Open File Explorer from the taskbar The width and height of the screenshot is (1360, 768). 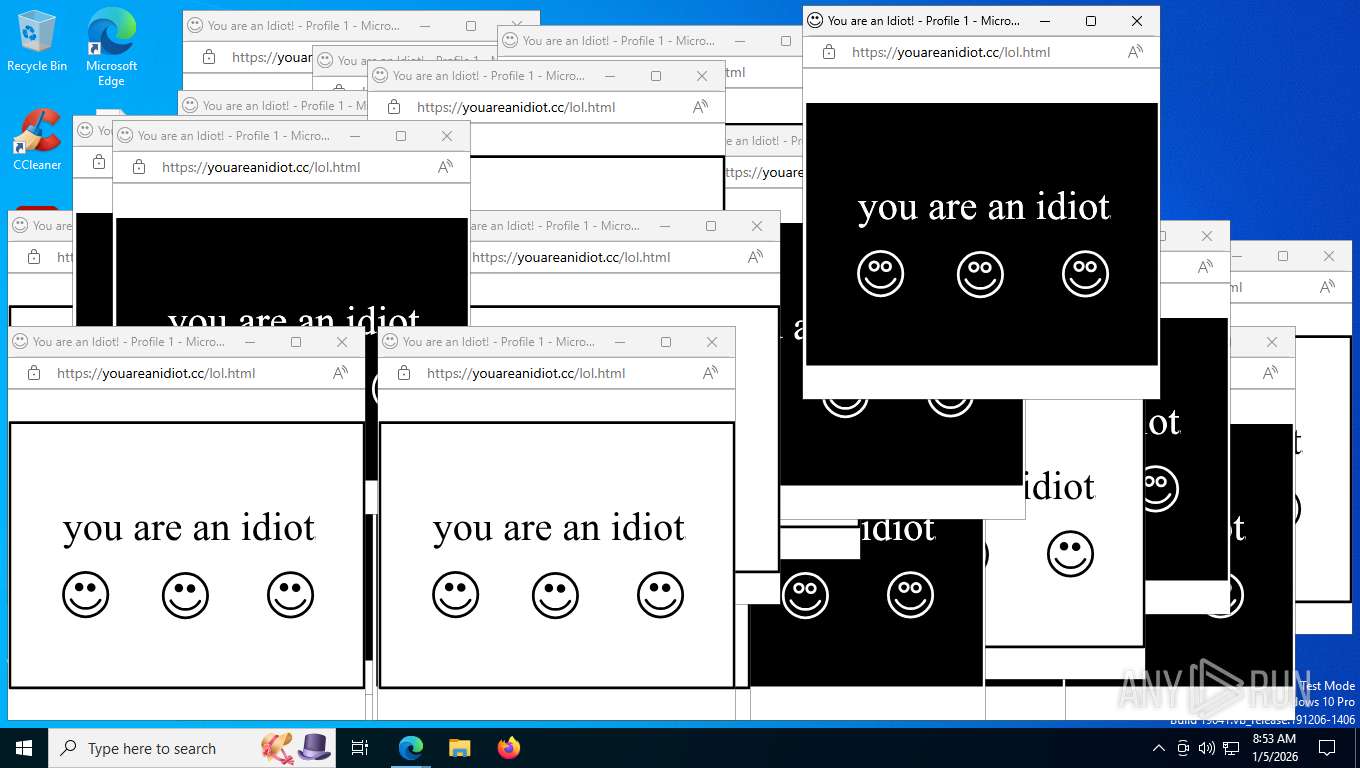coord(459,748)
